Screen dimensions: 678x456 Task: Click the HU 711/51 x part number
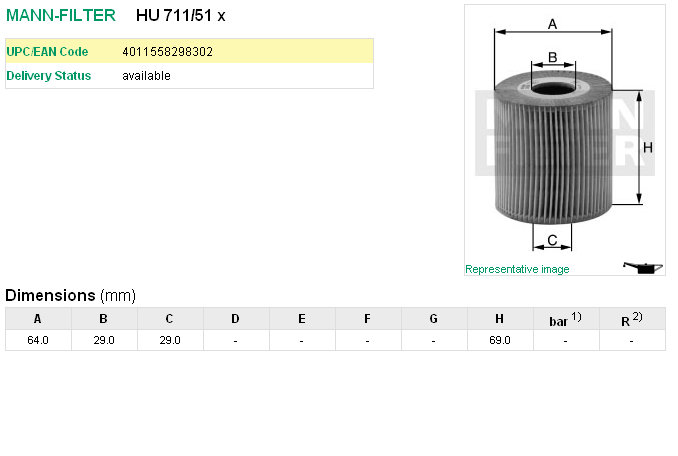[x=180, y=16]
